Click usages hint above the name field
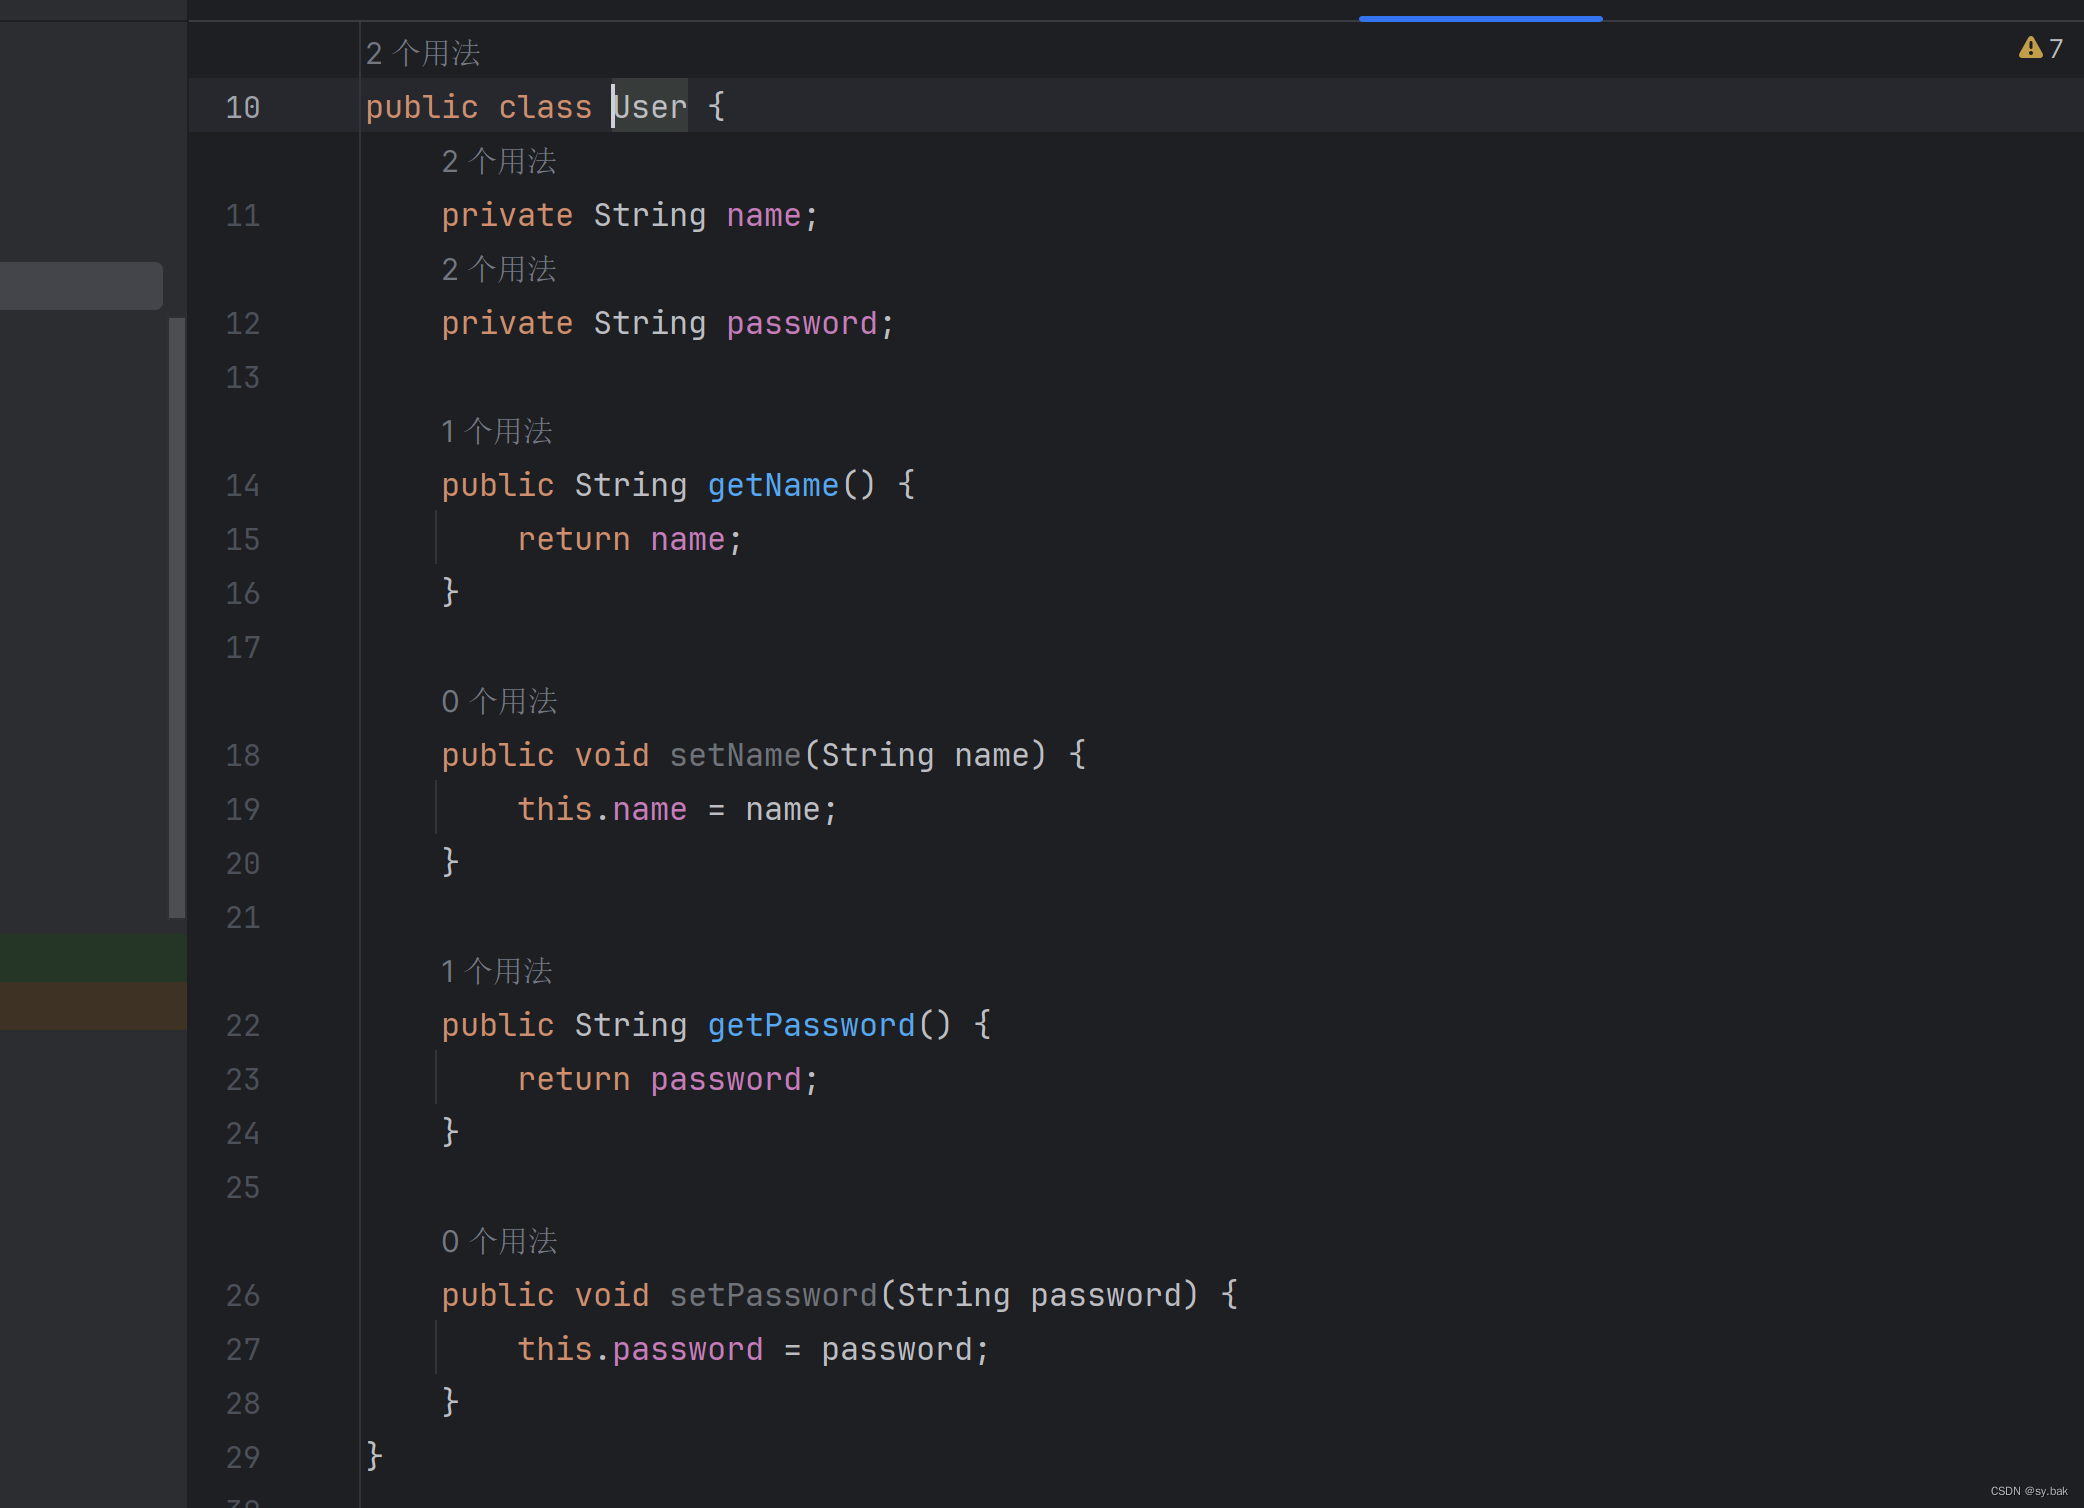This screenshot has width=2084, height=1508. click(498, 161)
